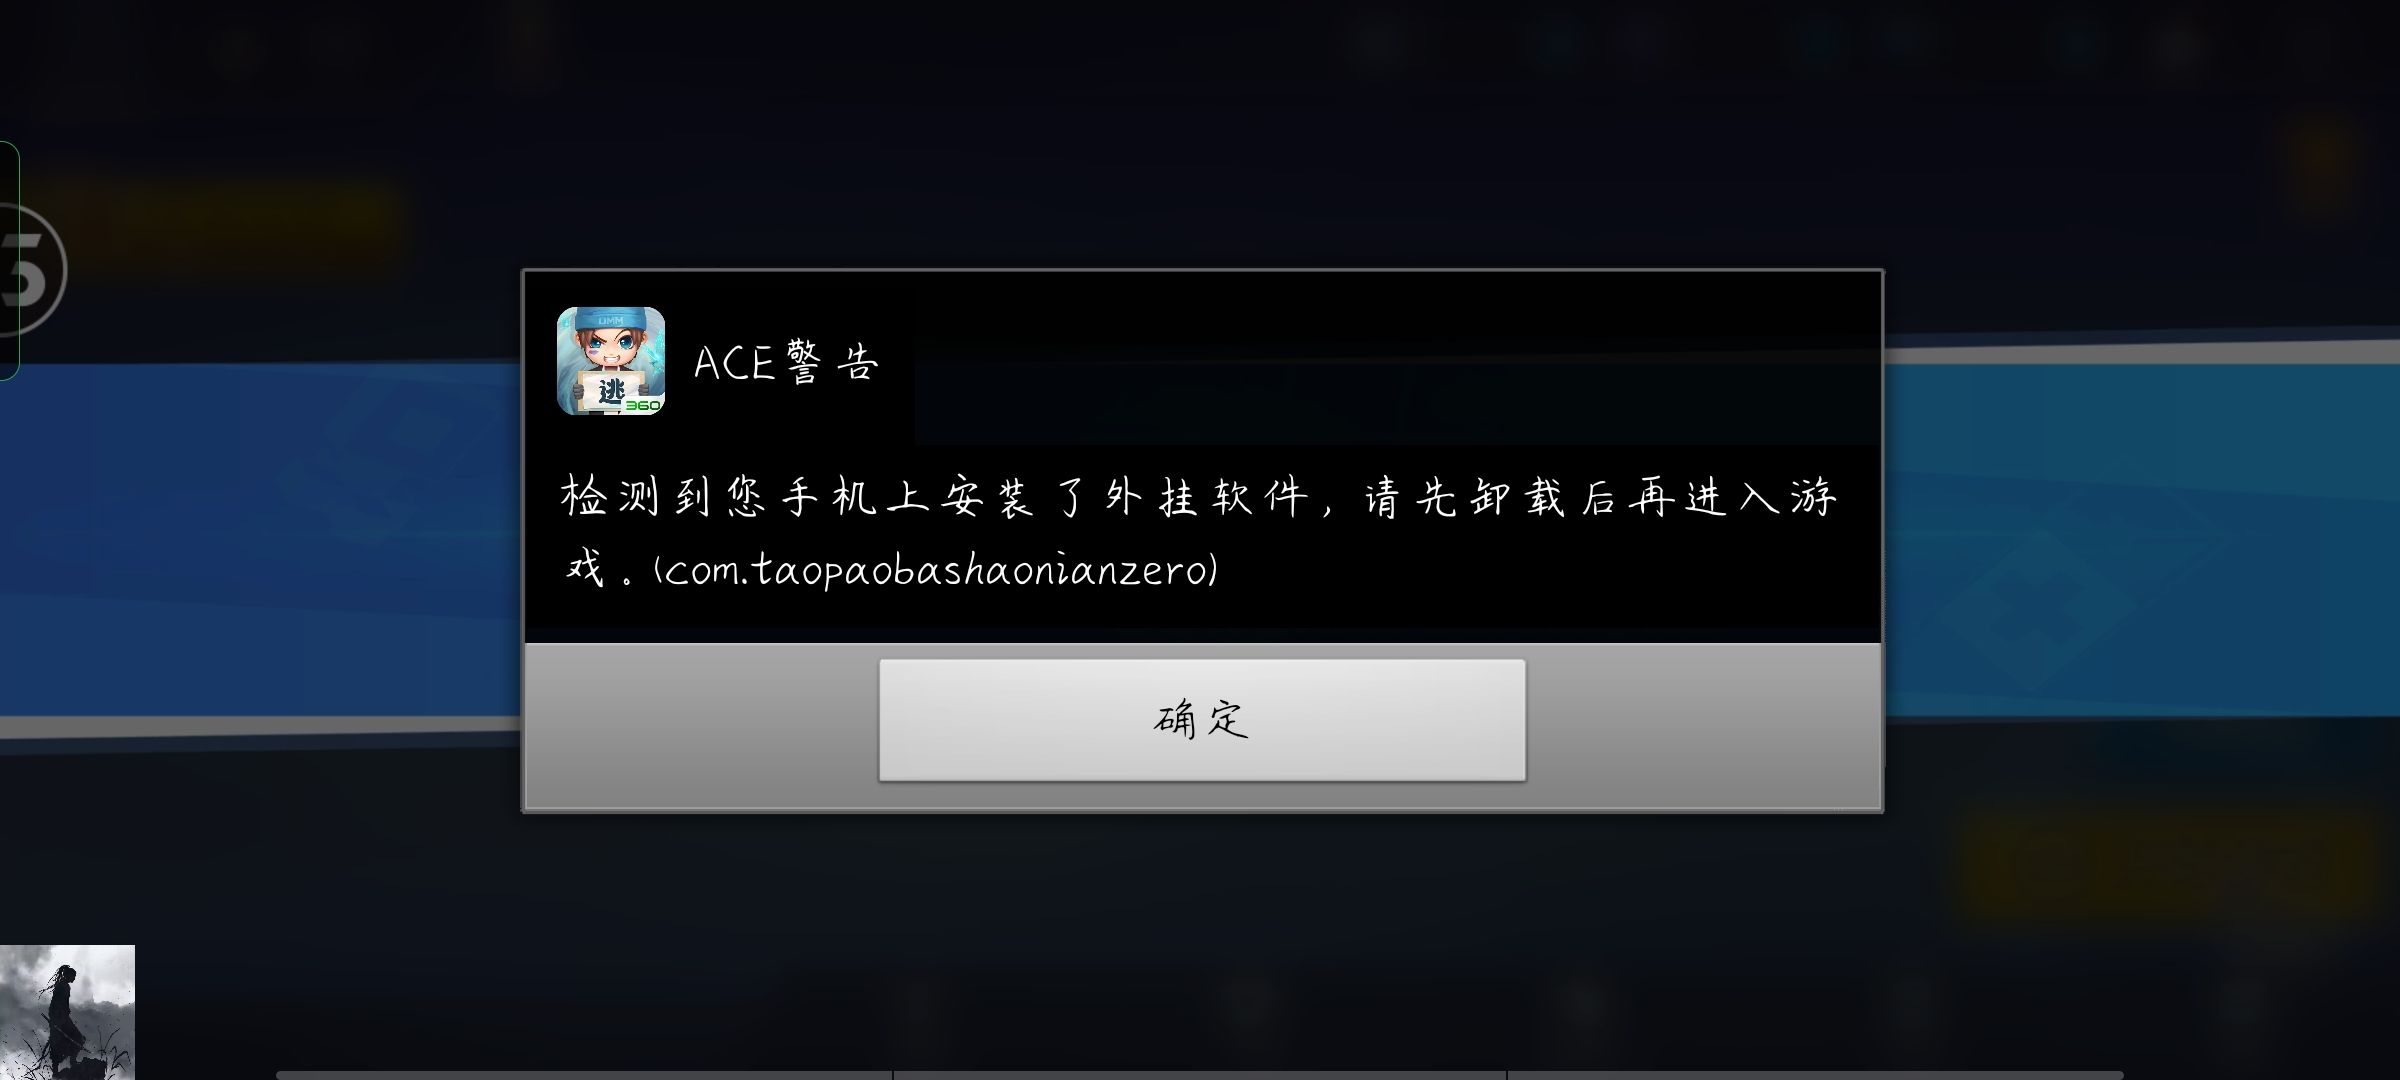Open the green-outlined side panel tab

pos(9,260)
